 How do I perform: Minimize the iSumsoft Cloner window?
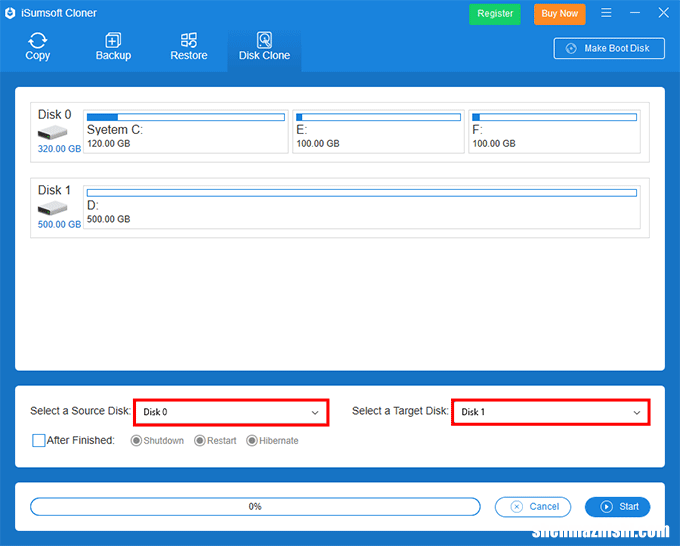coord(635,13)
